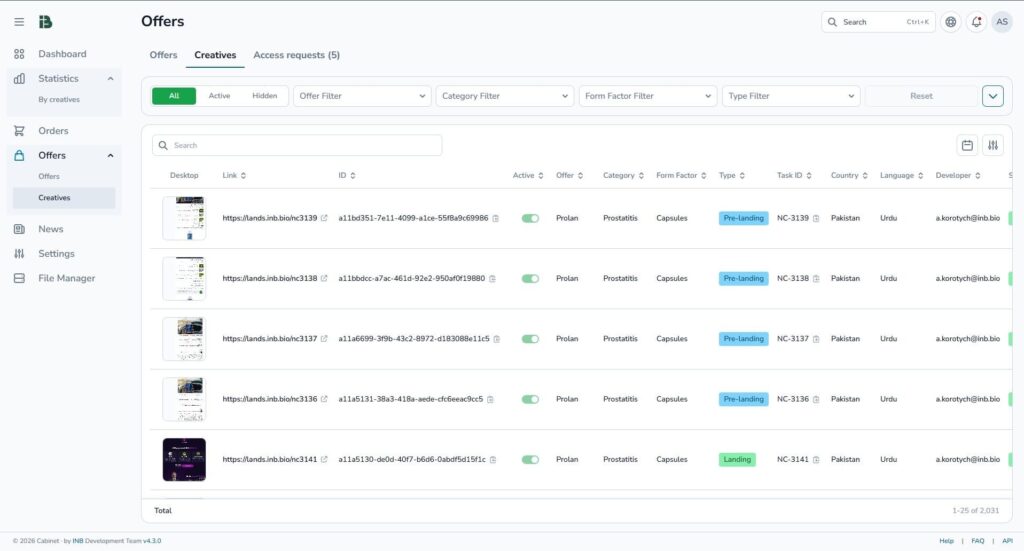Switch off Active for Landing NC-3141
This screenshot has height=551, width=1024.
pyautogui.click(x=530, y=460)
